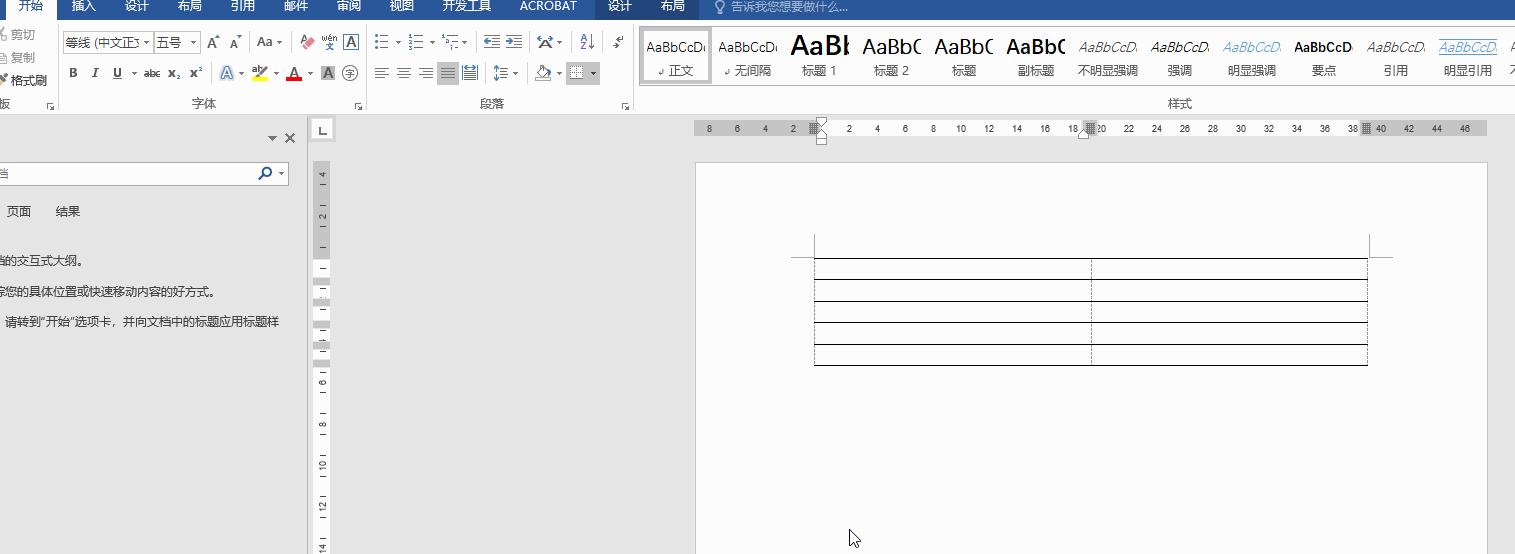Screen dimensions: 1515x554
Task: Apply underline formatting
Action: tap(118, 73)
